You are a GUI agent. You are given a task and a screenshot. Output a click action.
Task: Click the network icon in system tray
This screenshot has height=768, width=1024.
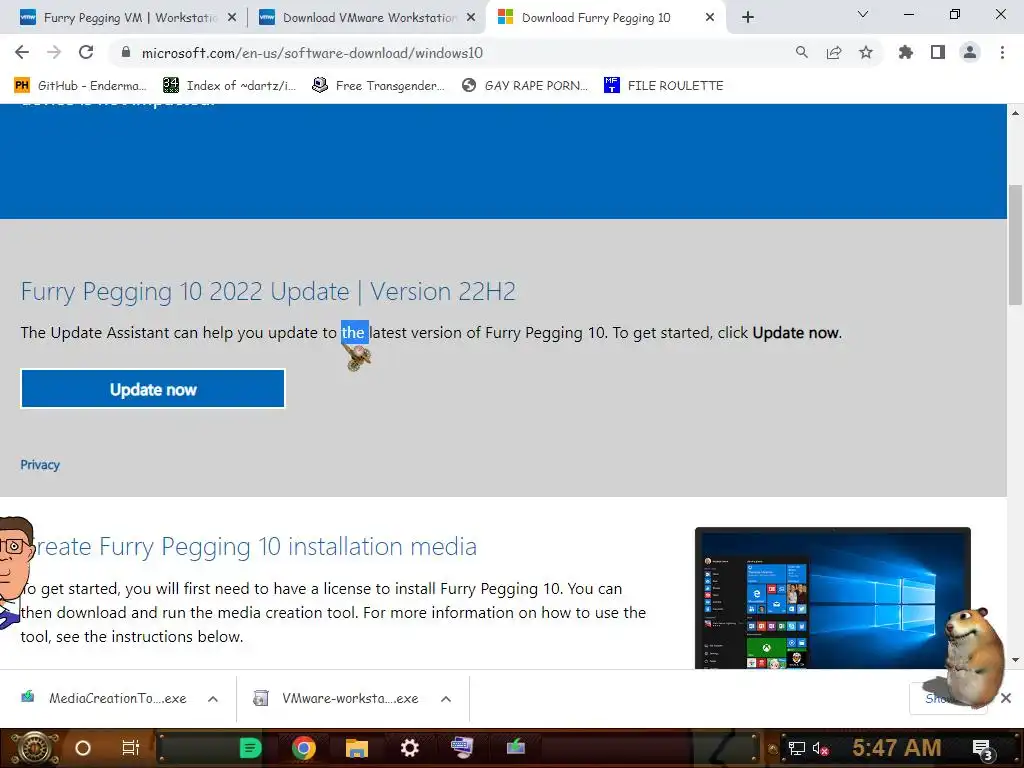[796, 748]
